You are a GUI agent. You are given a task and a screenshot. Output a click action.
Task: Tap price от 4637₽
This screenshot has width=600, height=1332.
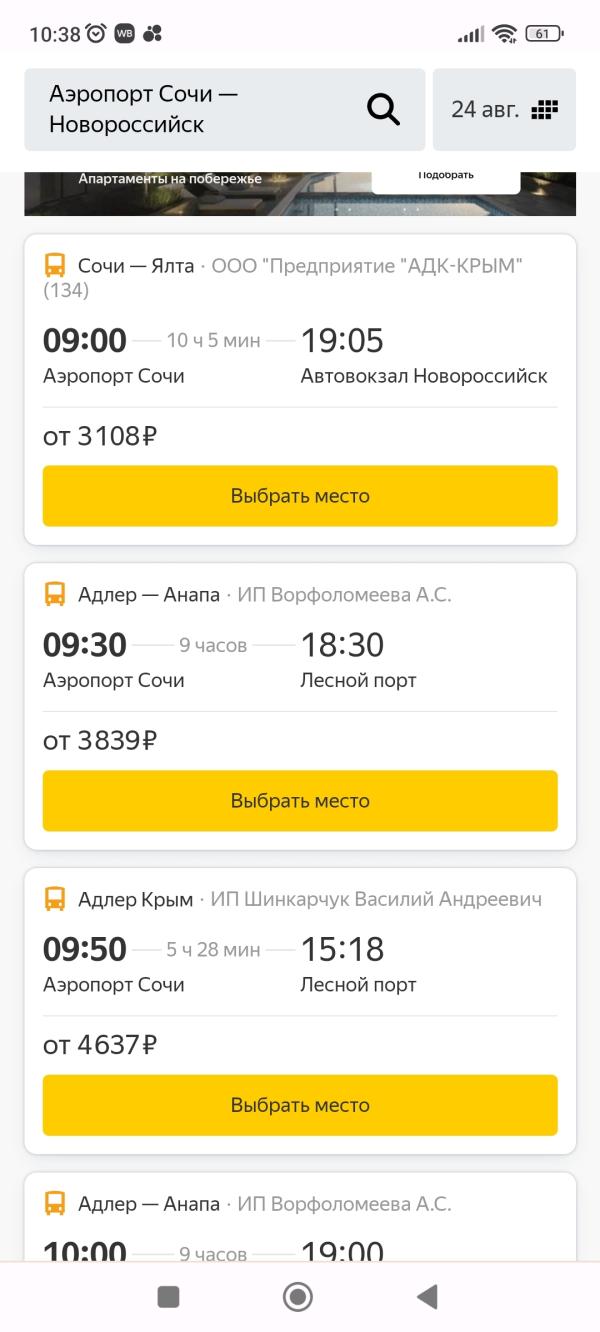click(x=100, y=1046)
